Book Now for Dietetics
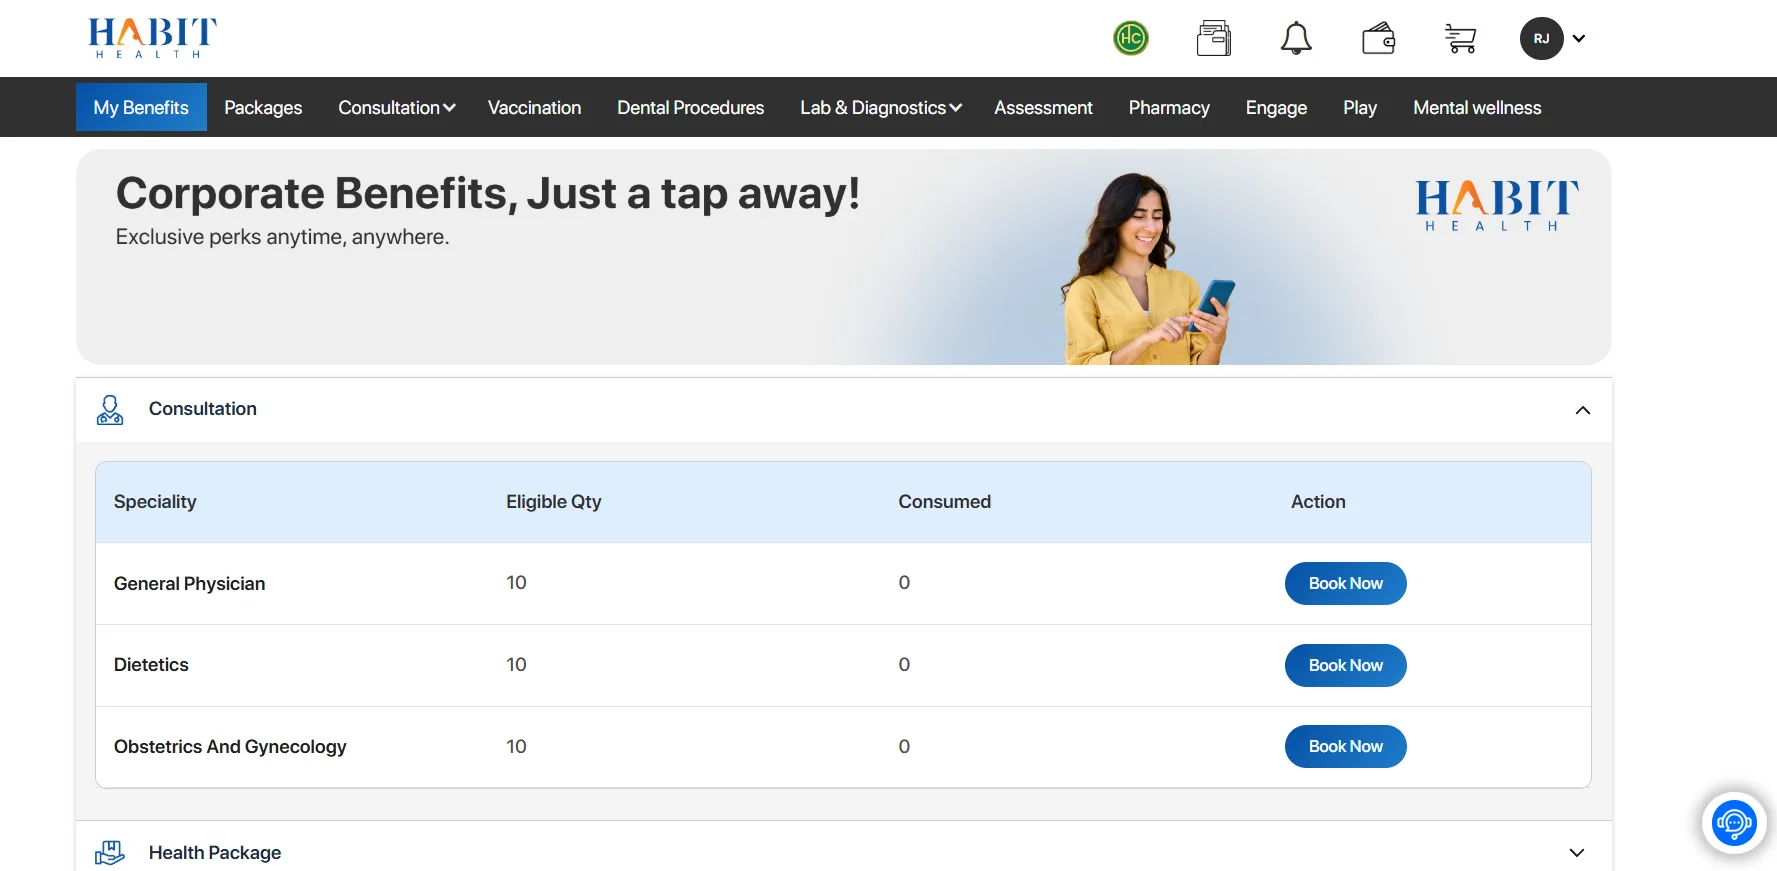The height and width of the screenshot is (871, 1777). [1345, 665]
